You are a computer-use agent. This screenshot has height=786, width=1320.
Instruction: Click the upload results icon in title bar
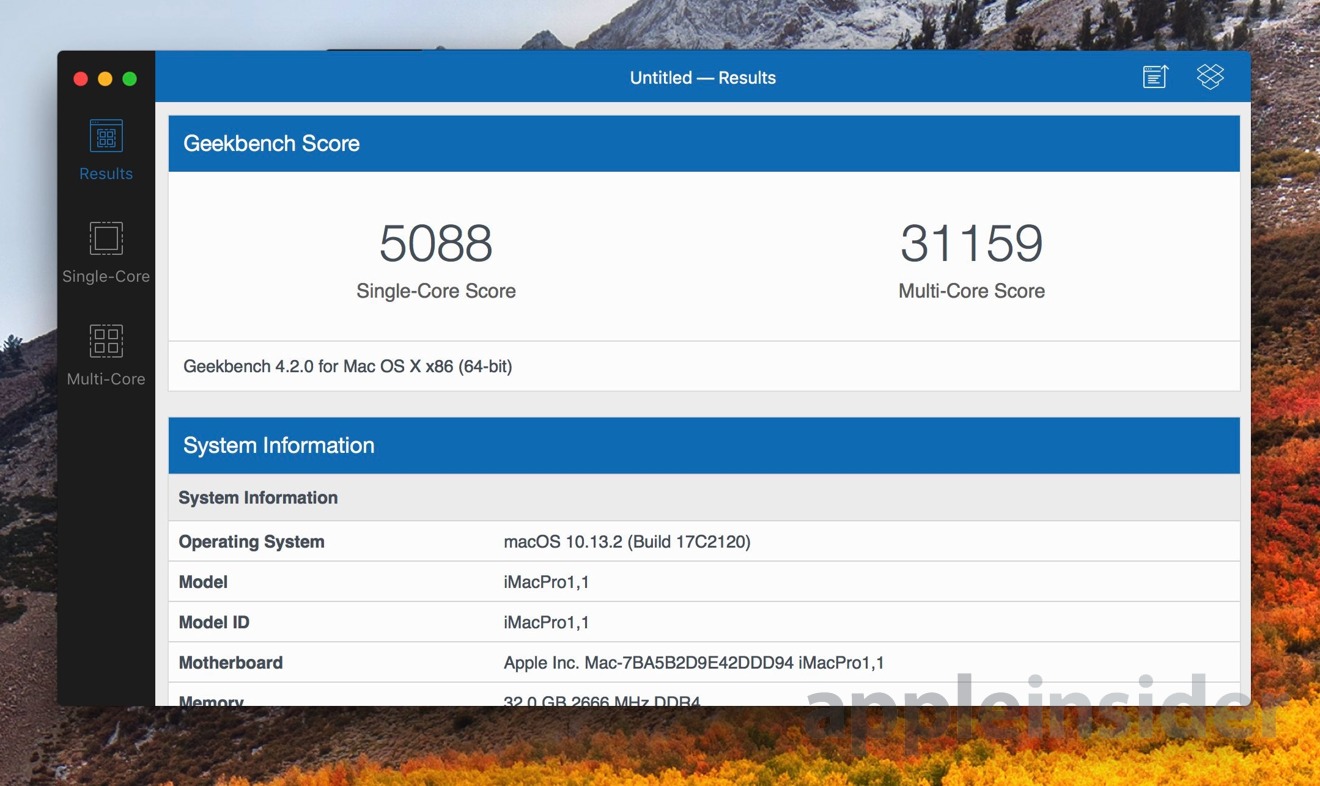tap(1155, 77)
